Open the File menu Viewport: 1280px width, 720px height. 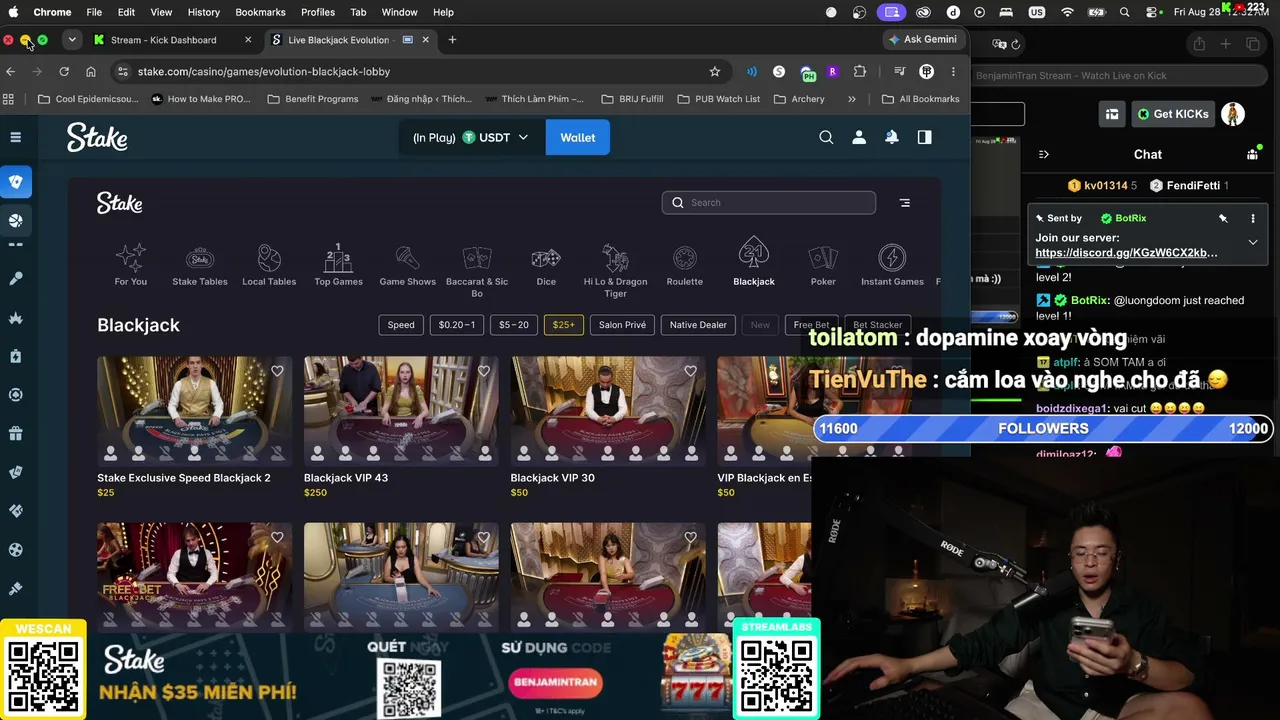point(94,12)
